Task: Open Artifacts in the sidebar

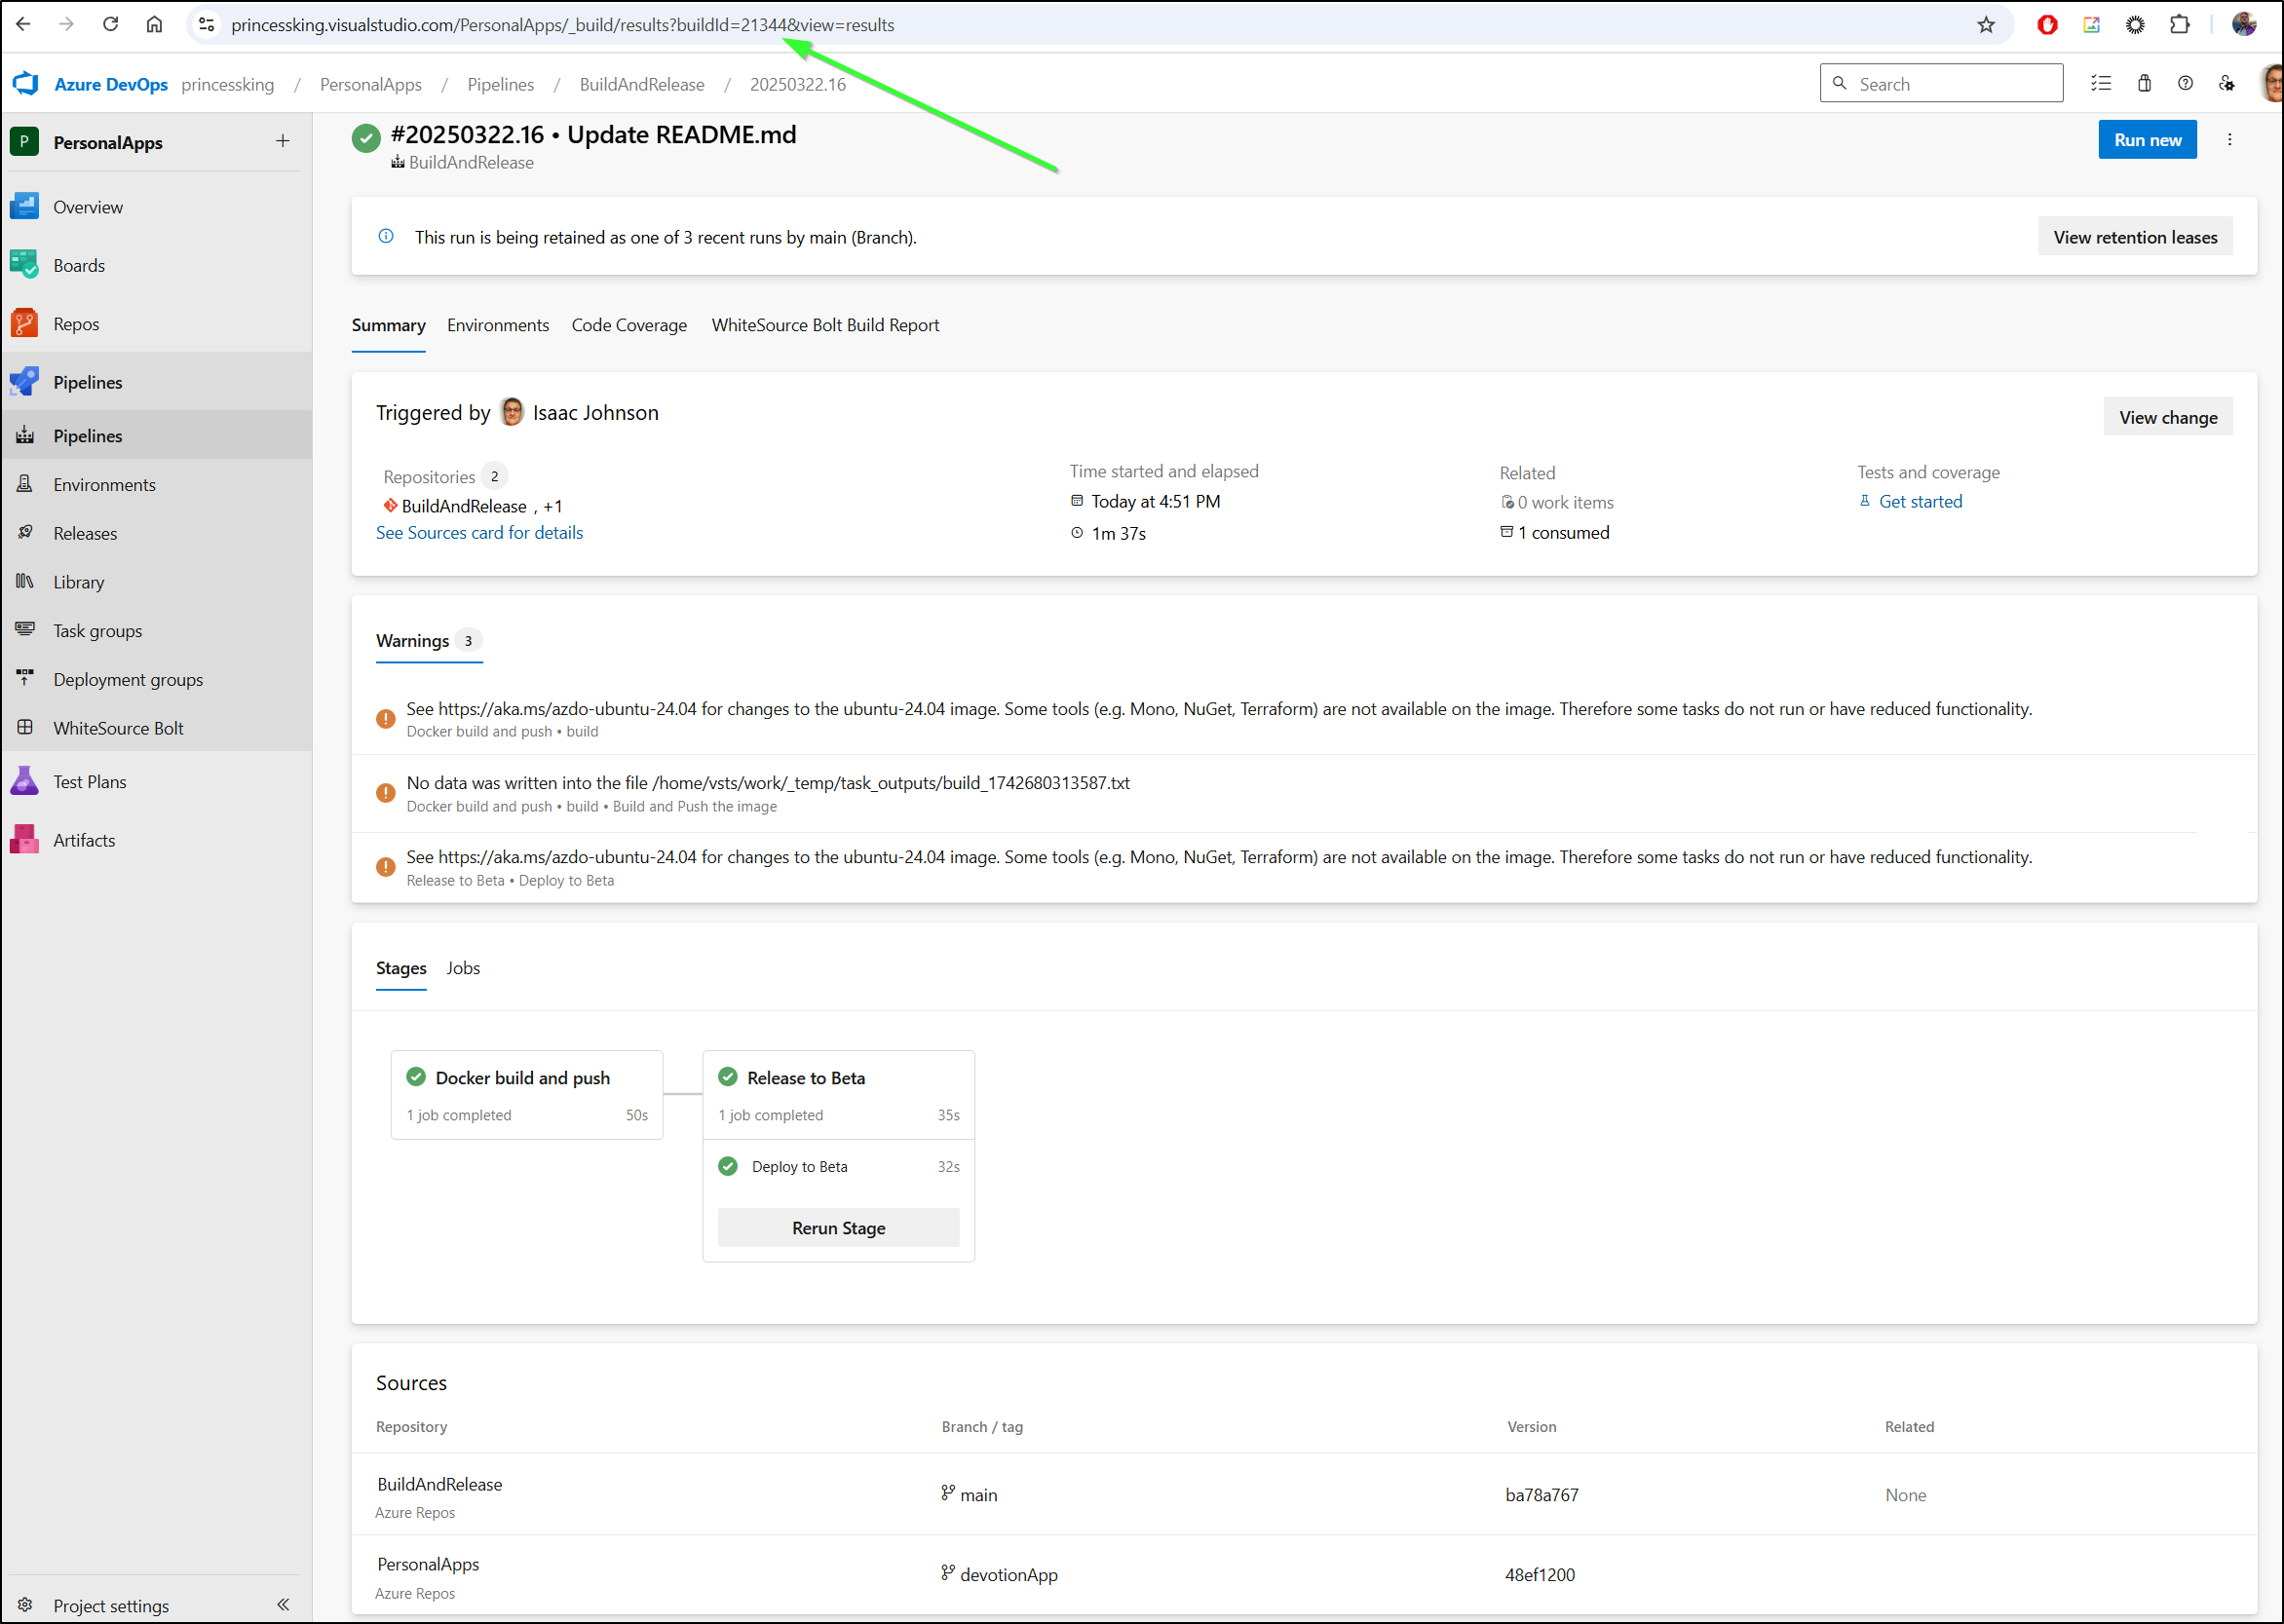Action: pyautogui.click(x=156, y=841)
